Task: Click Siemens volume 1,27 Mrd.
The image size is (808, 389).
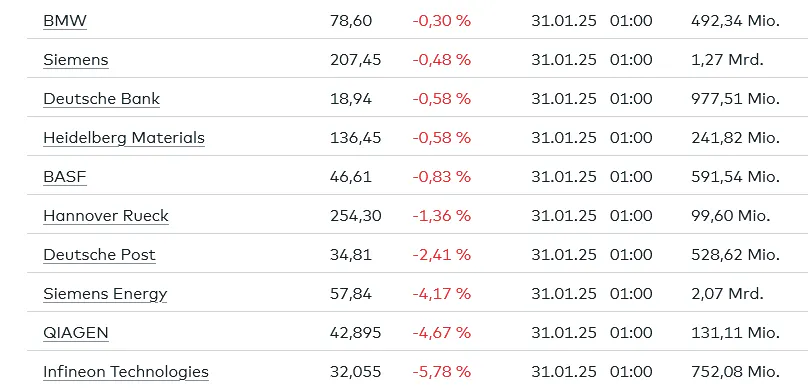Action: (727, 60)
